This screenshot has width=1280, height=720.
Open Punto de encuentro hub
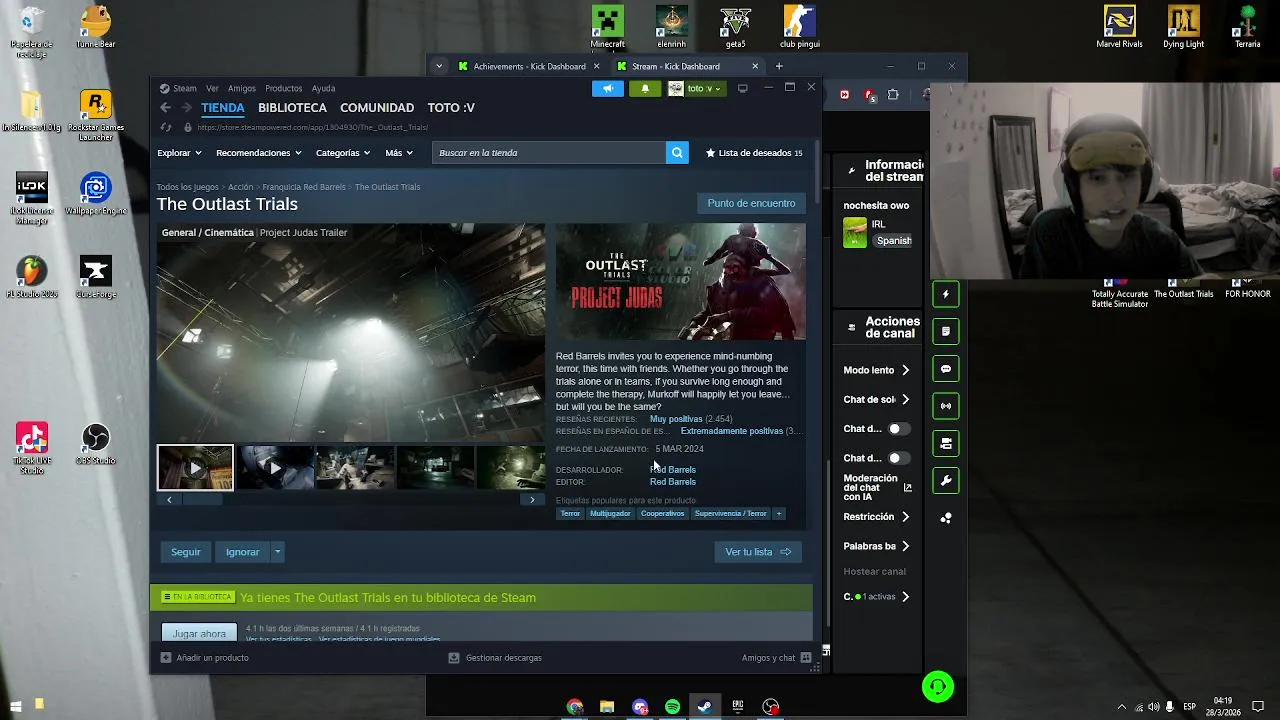751,203
